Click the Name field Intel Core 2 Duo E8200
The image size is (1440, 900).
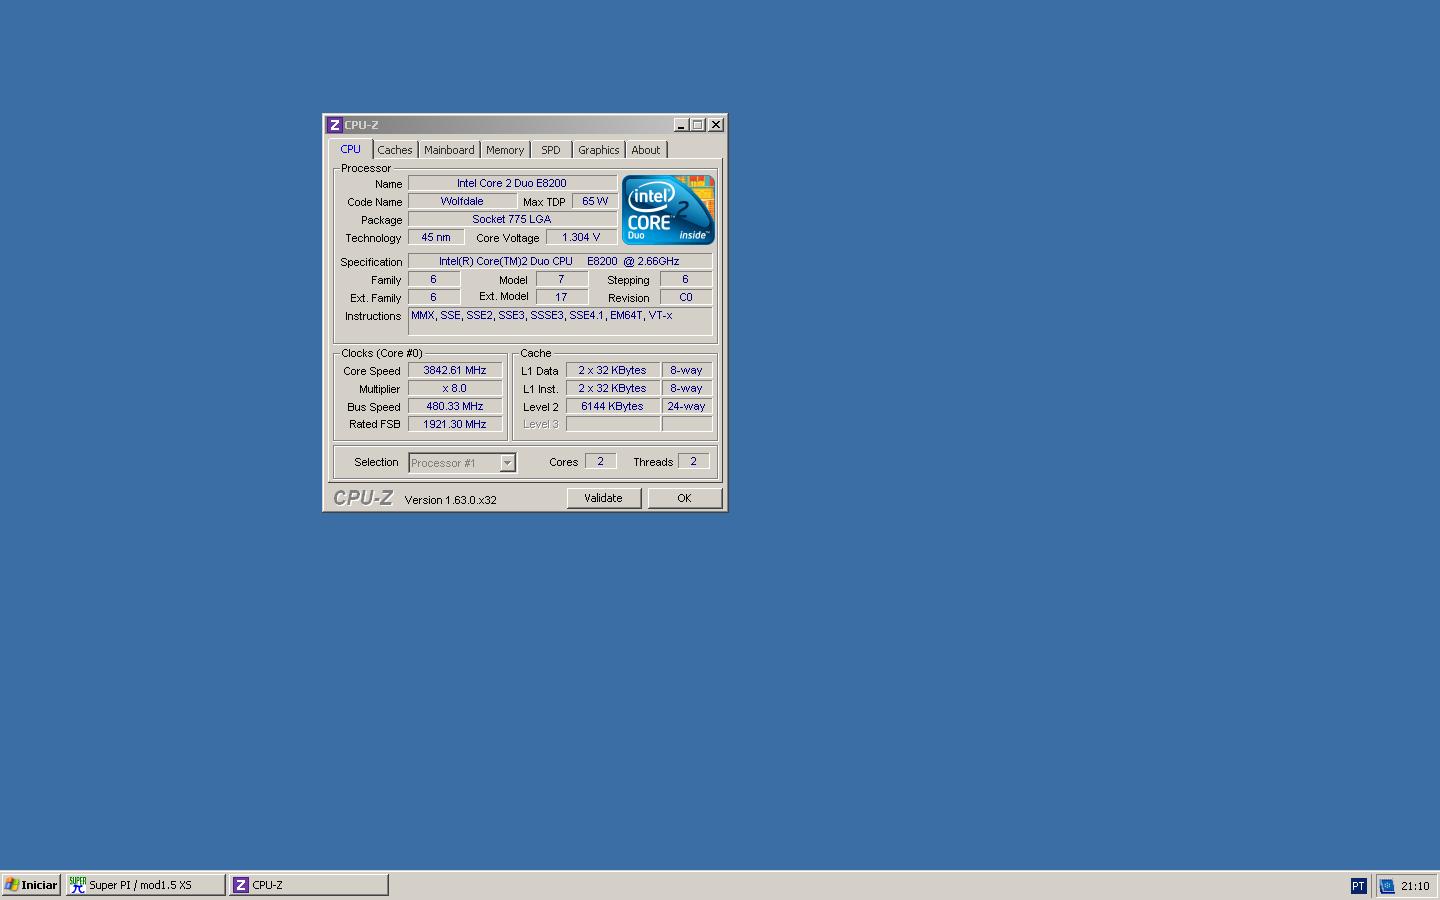point(512,183)
